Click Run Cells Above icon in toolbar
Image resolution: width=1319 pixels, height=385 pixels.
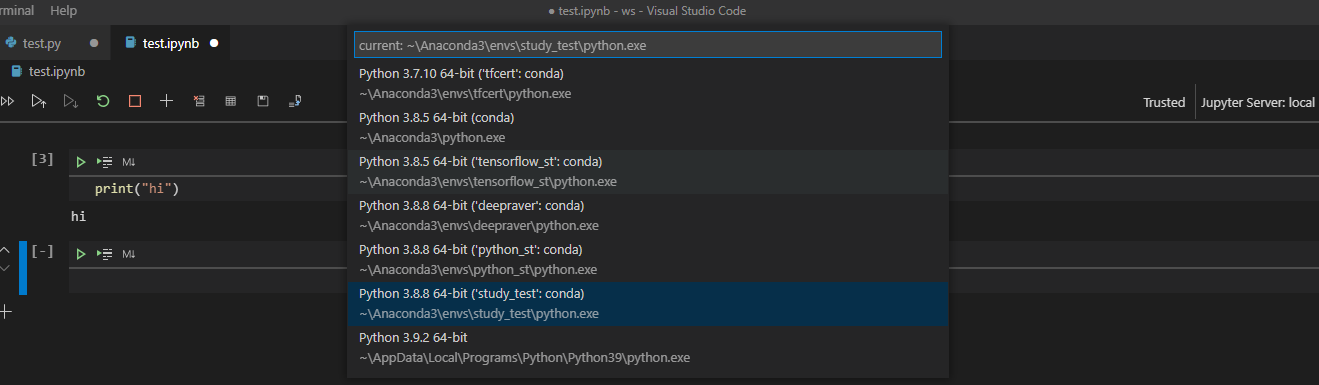tap(38, 101)
